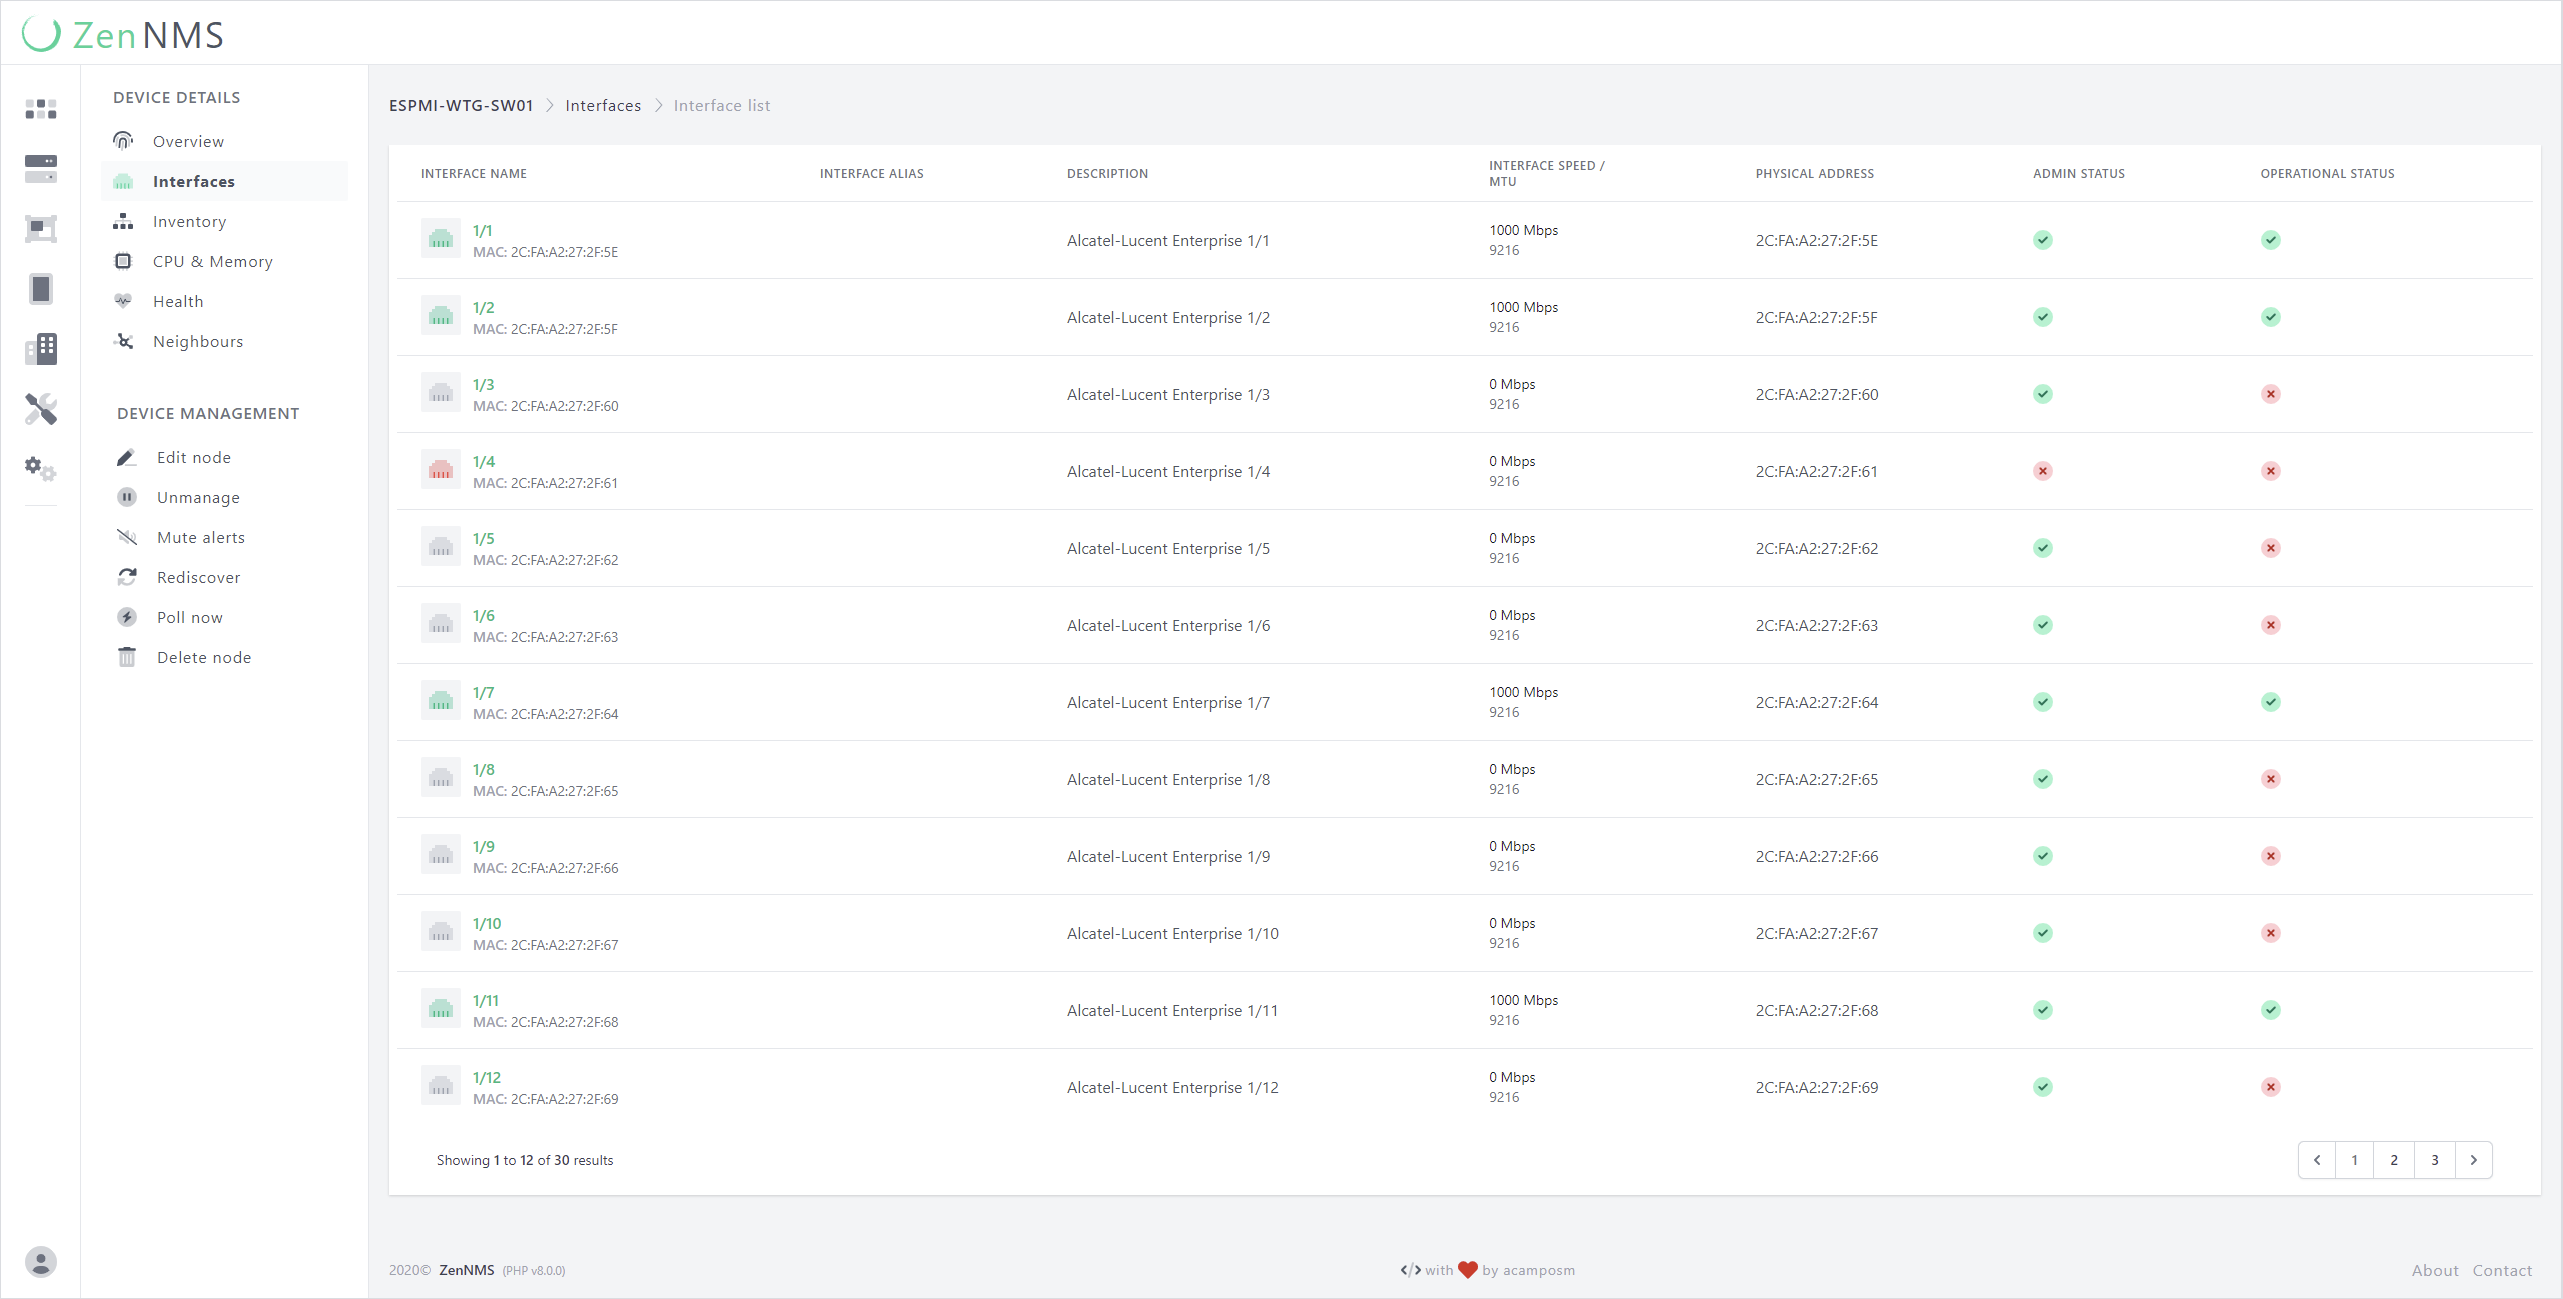
Task: Go to page 1 in pagination
Action: click(x=2355, y=1160)
